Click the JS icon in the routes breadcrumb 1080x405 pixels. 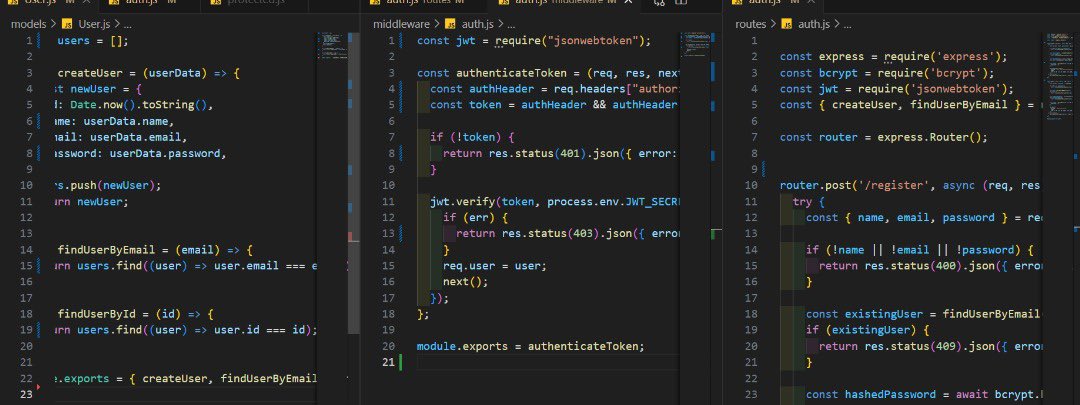(787, 24)
